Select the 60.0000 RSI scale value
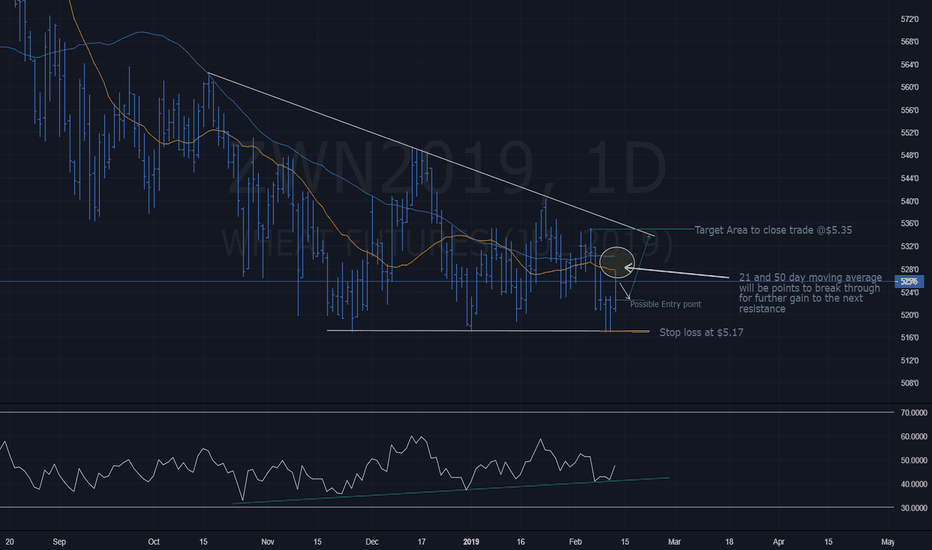The image size is (932, 550). coord(914,436)
